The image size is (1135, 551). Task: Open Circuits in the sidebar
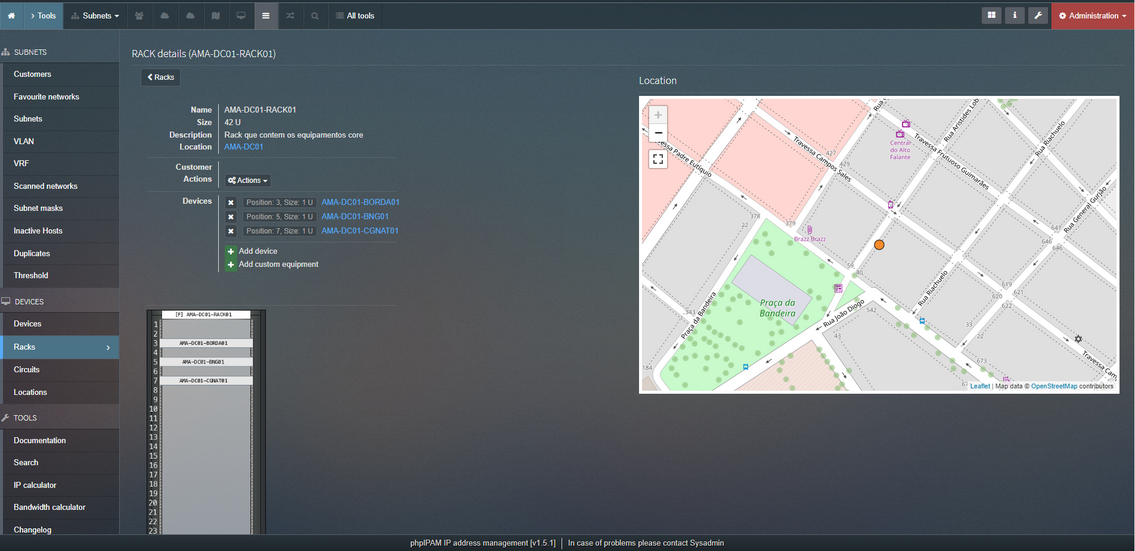click(x=60, y=370)
